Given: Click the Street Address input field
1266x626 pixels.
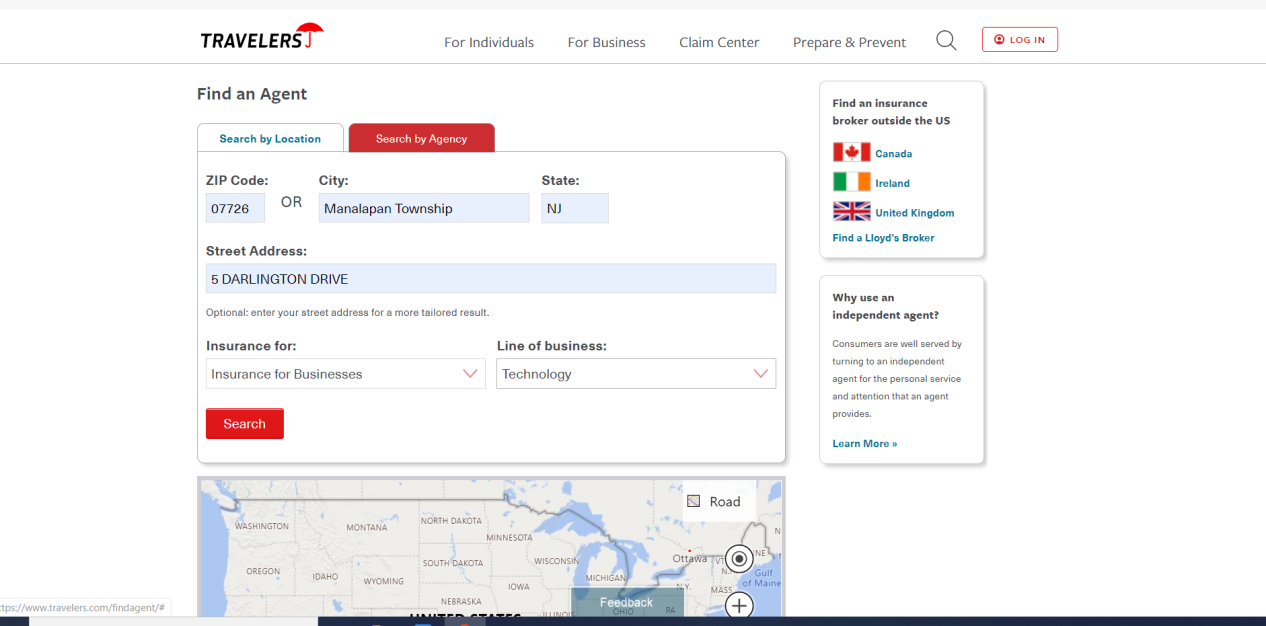Looking at the screenshot, I should [x=491, y=279].
